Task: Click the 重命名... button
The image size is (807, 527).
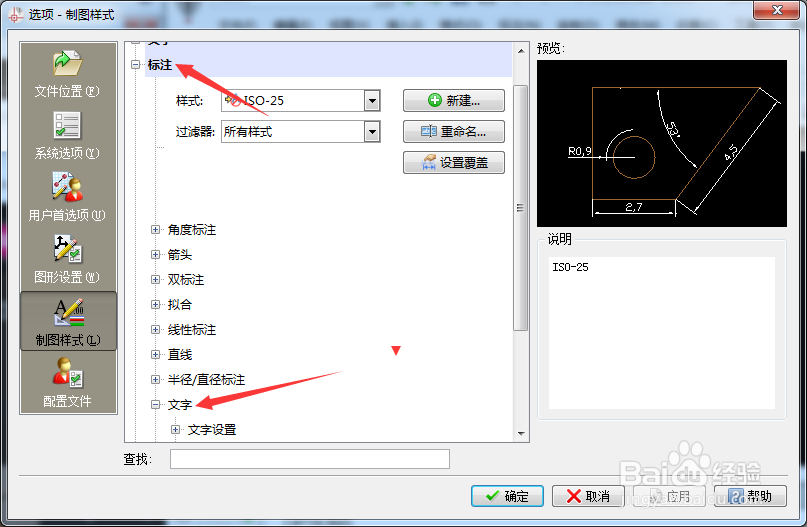Action: [x=453, y=132]
